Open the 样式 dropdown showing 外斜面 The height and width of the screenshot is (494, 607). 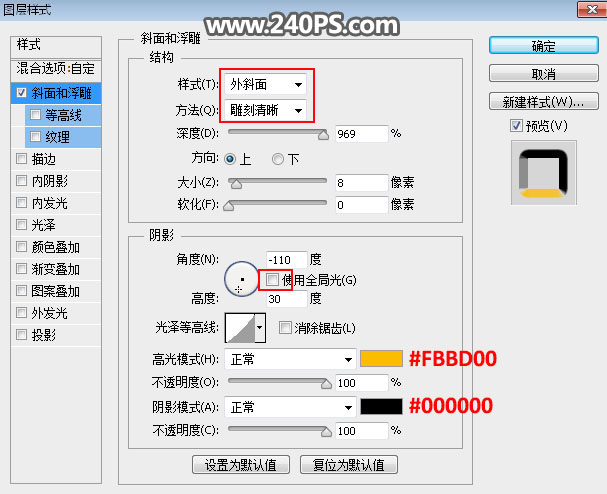(x=265, y=84)
